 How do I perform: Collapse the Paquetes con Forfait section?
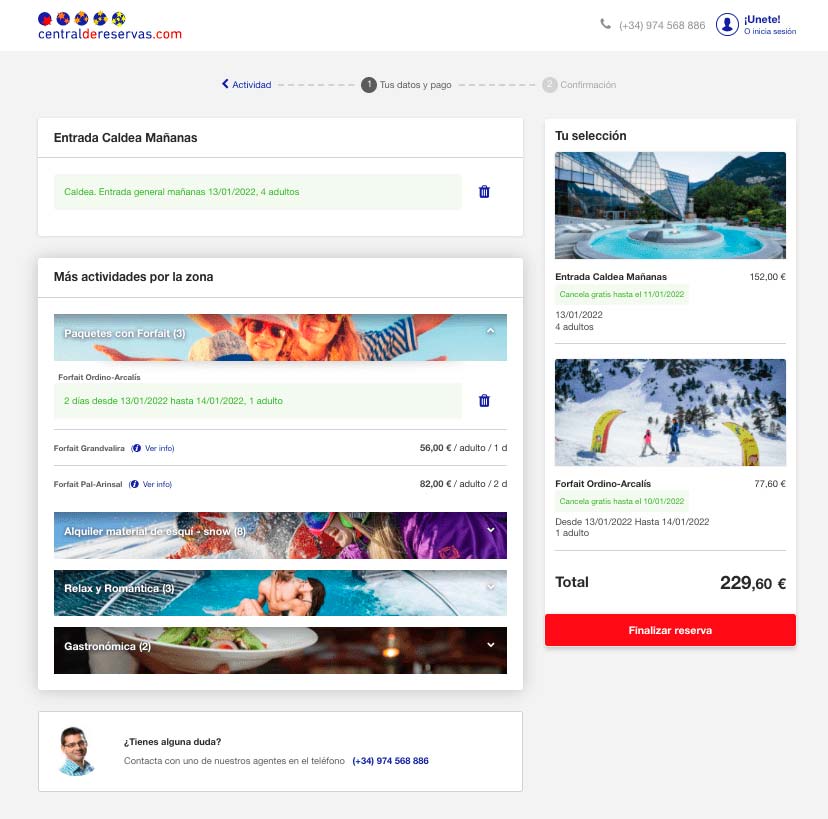(x=491, y=331)
